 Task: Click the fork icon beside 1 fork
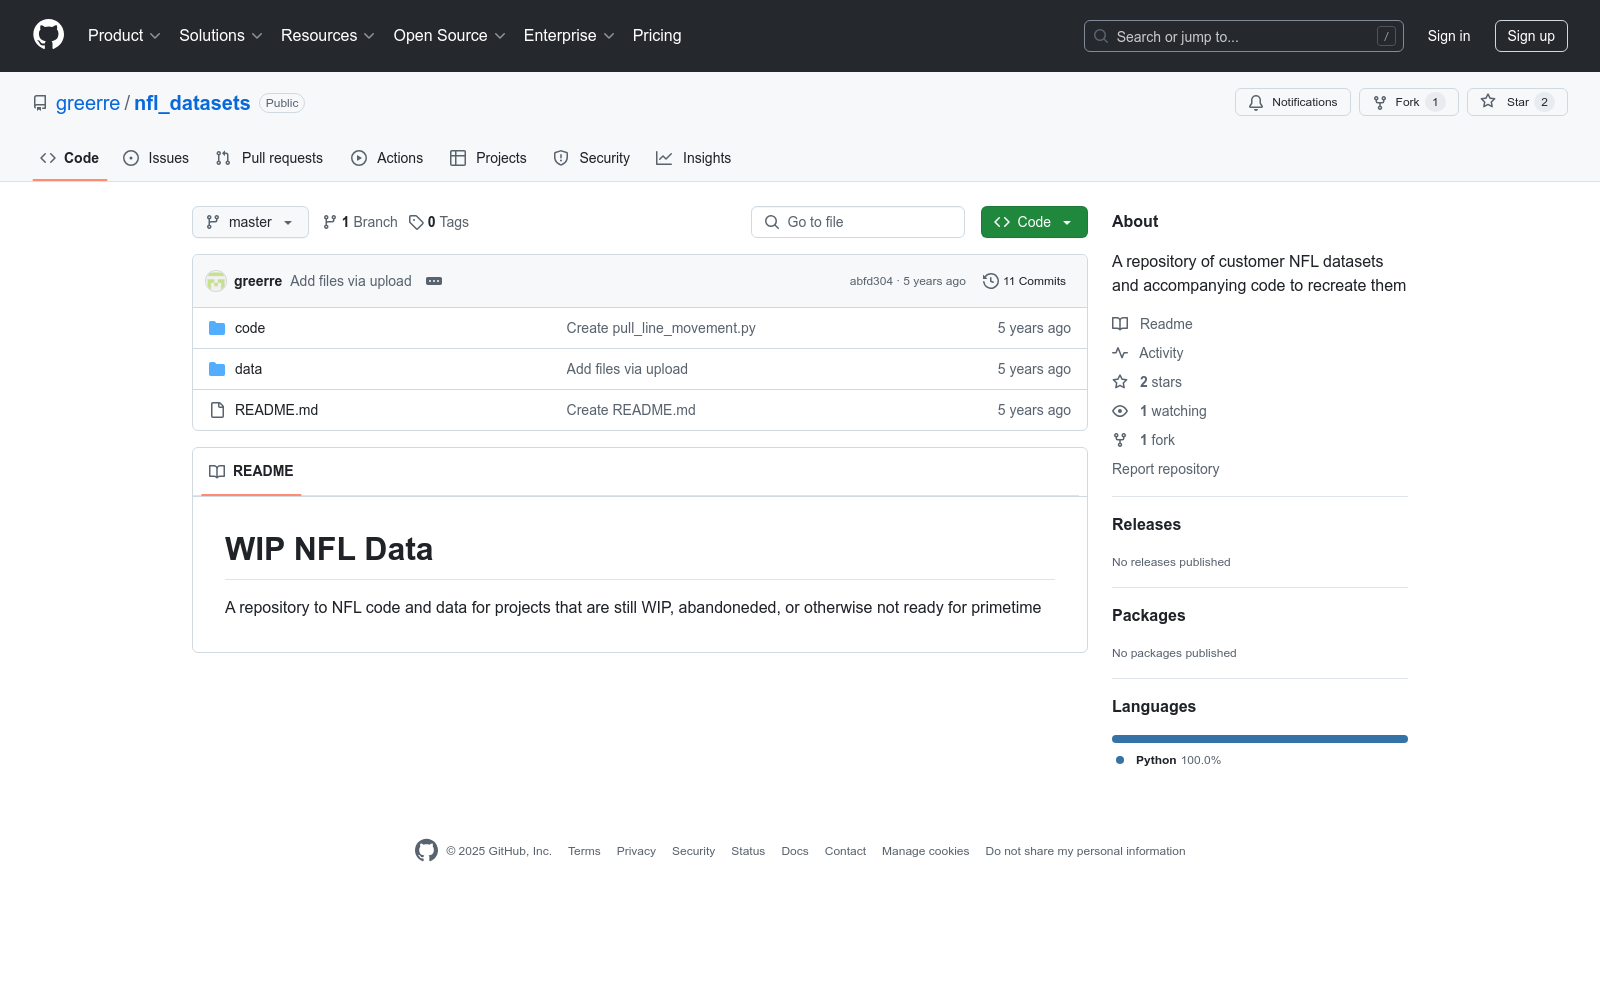[1120, 440]
